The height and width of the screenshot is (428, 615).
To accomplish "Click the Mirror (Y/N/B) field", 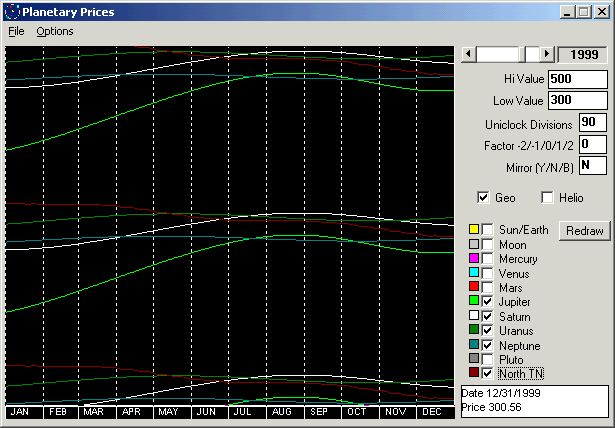I will pyautogui.click(x=593, y=166).
